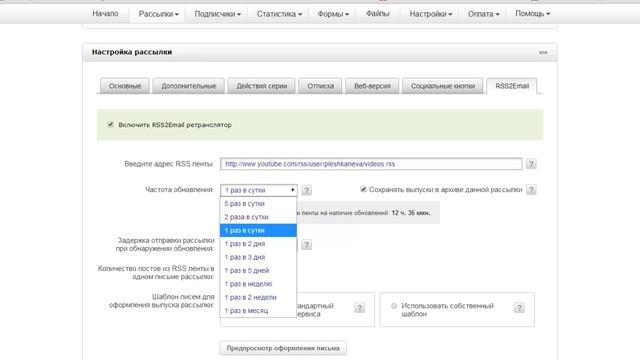Click help icon next to archive saving checkbox
Screen dimensions: 640x360
tap(531, 190)
